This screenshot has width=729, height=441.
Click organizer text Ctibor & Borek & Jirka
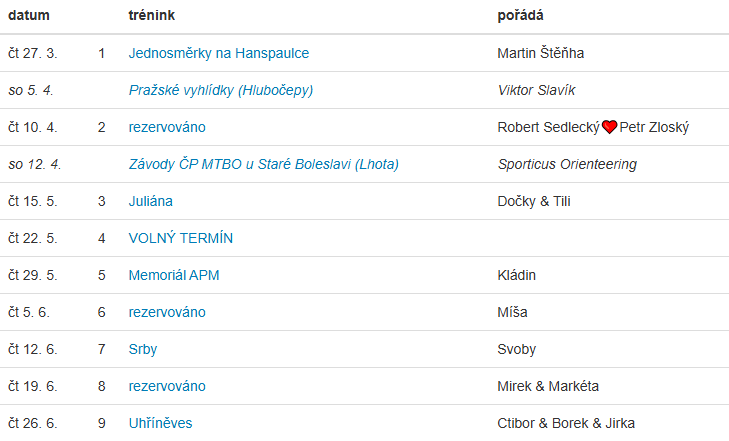click(x=566, y=423)
